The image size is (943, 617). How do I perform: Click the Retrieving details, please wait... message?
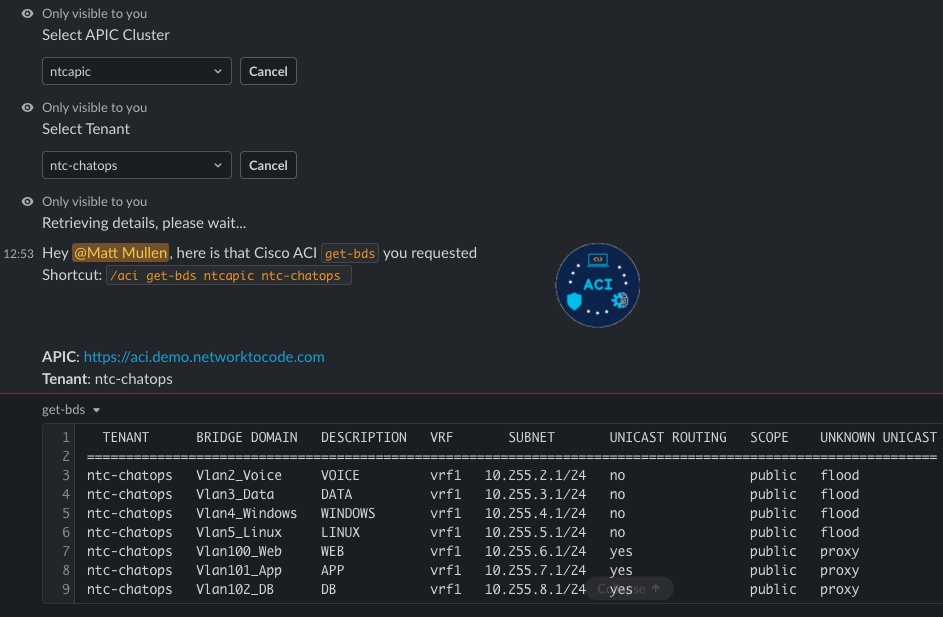144,223
